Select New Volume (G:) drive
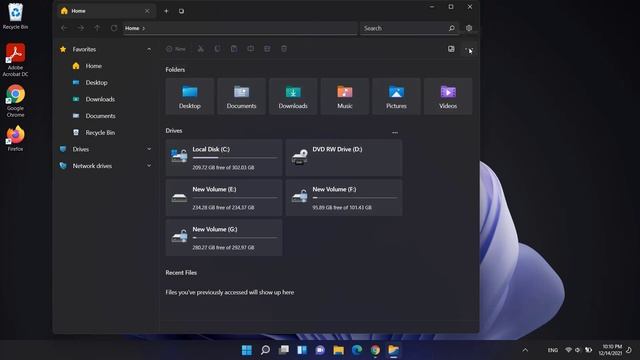The height and width of the screenshot is (360, 640). click(x=224, y=238)
